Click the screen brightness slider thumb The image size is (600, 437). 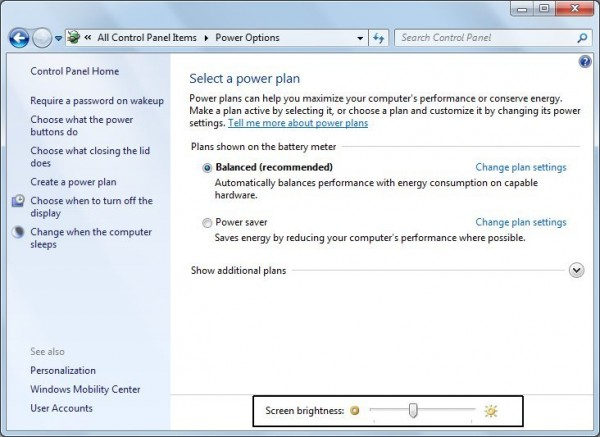(413, 410)
